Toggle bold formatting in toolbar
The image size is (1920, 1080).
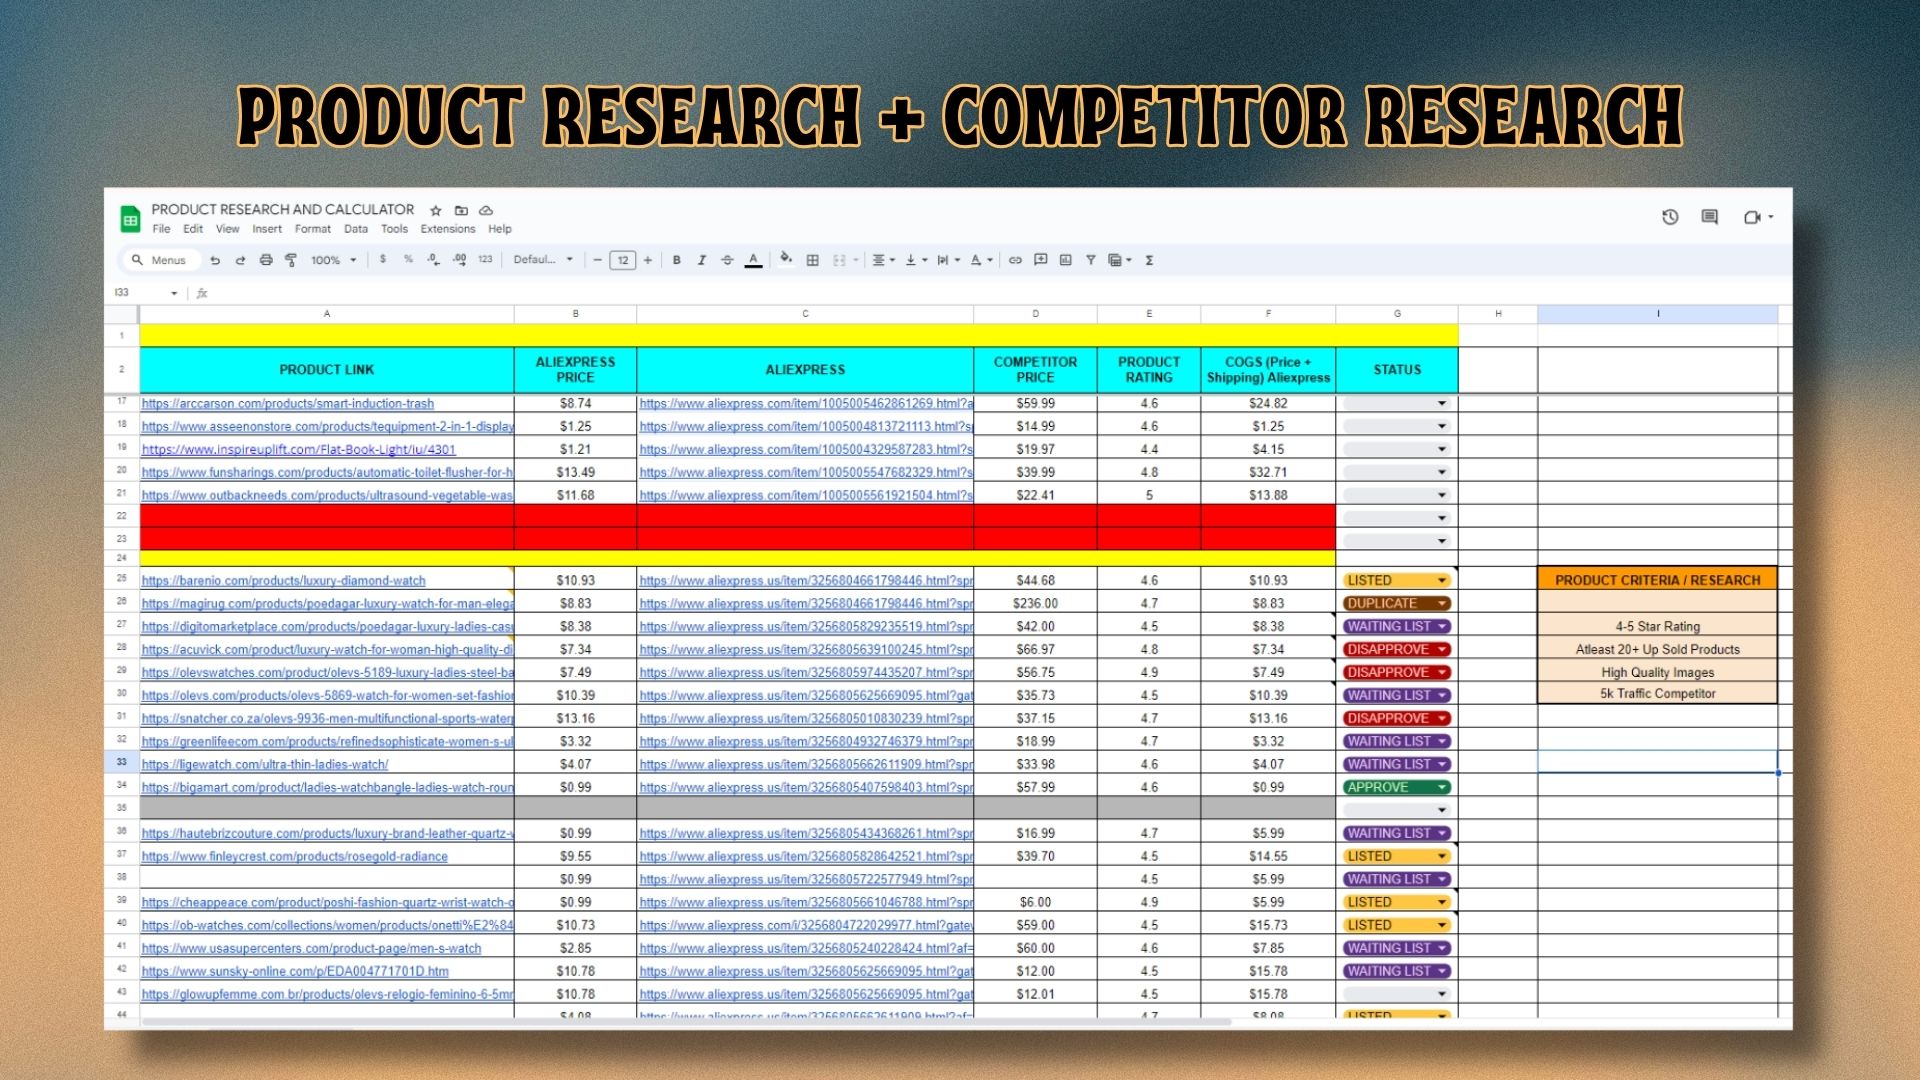click(x=677, y=260)
